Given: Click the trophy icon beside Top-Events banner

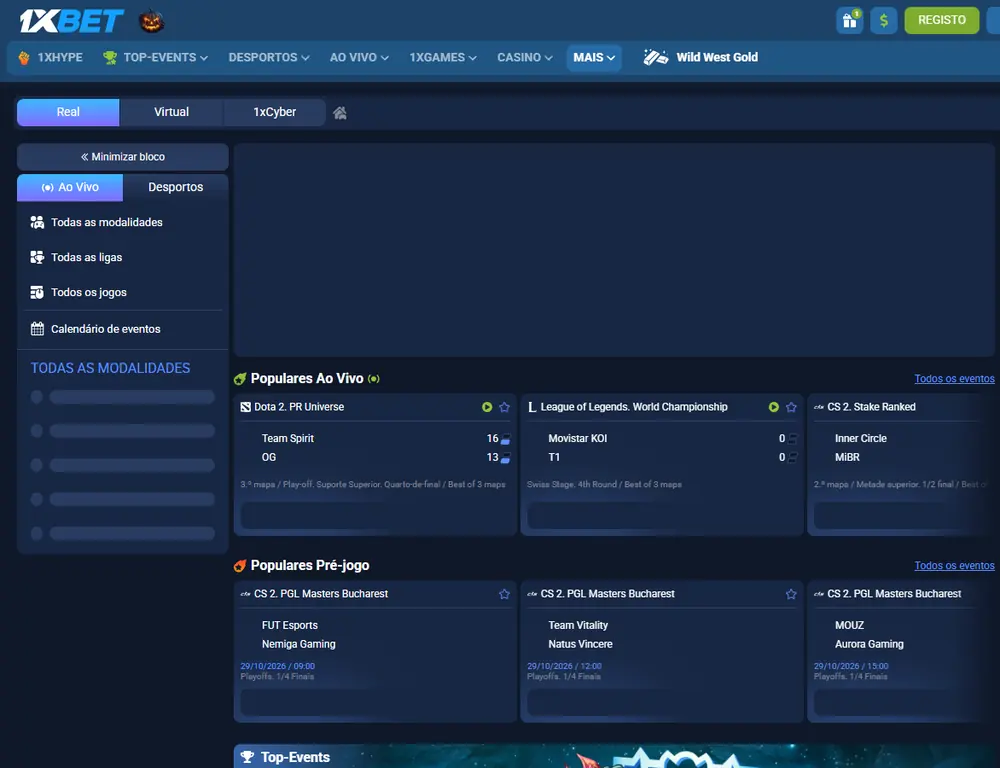Looking at the screenshot, I should (x=247, y=757).
